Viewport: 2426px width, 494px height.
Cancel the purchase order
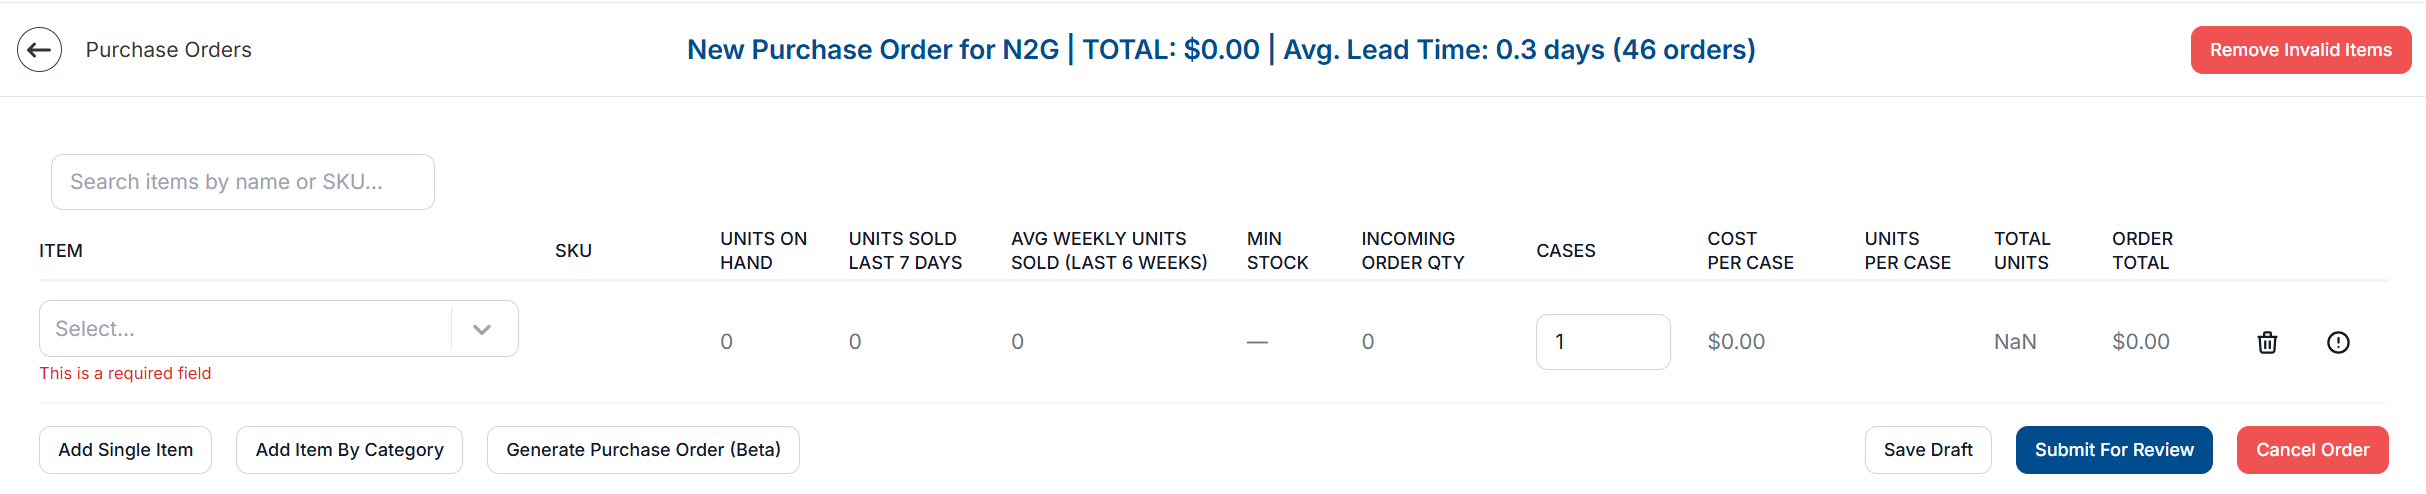(x=2312, y=450)
